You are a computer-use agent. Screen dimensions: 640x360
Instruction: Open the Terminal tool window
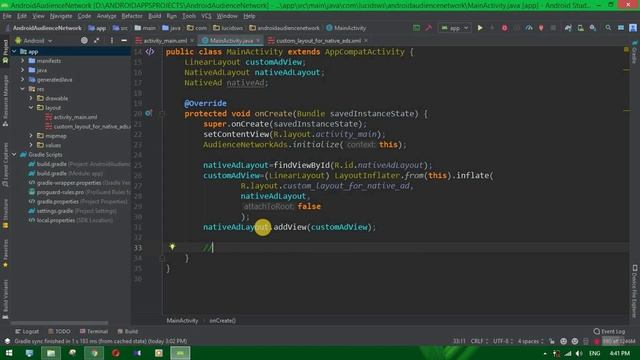(94, 331)
